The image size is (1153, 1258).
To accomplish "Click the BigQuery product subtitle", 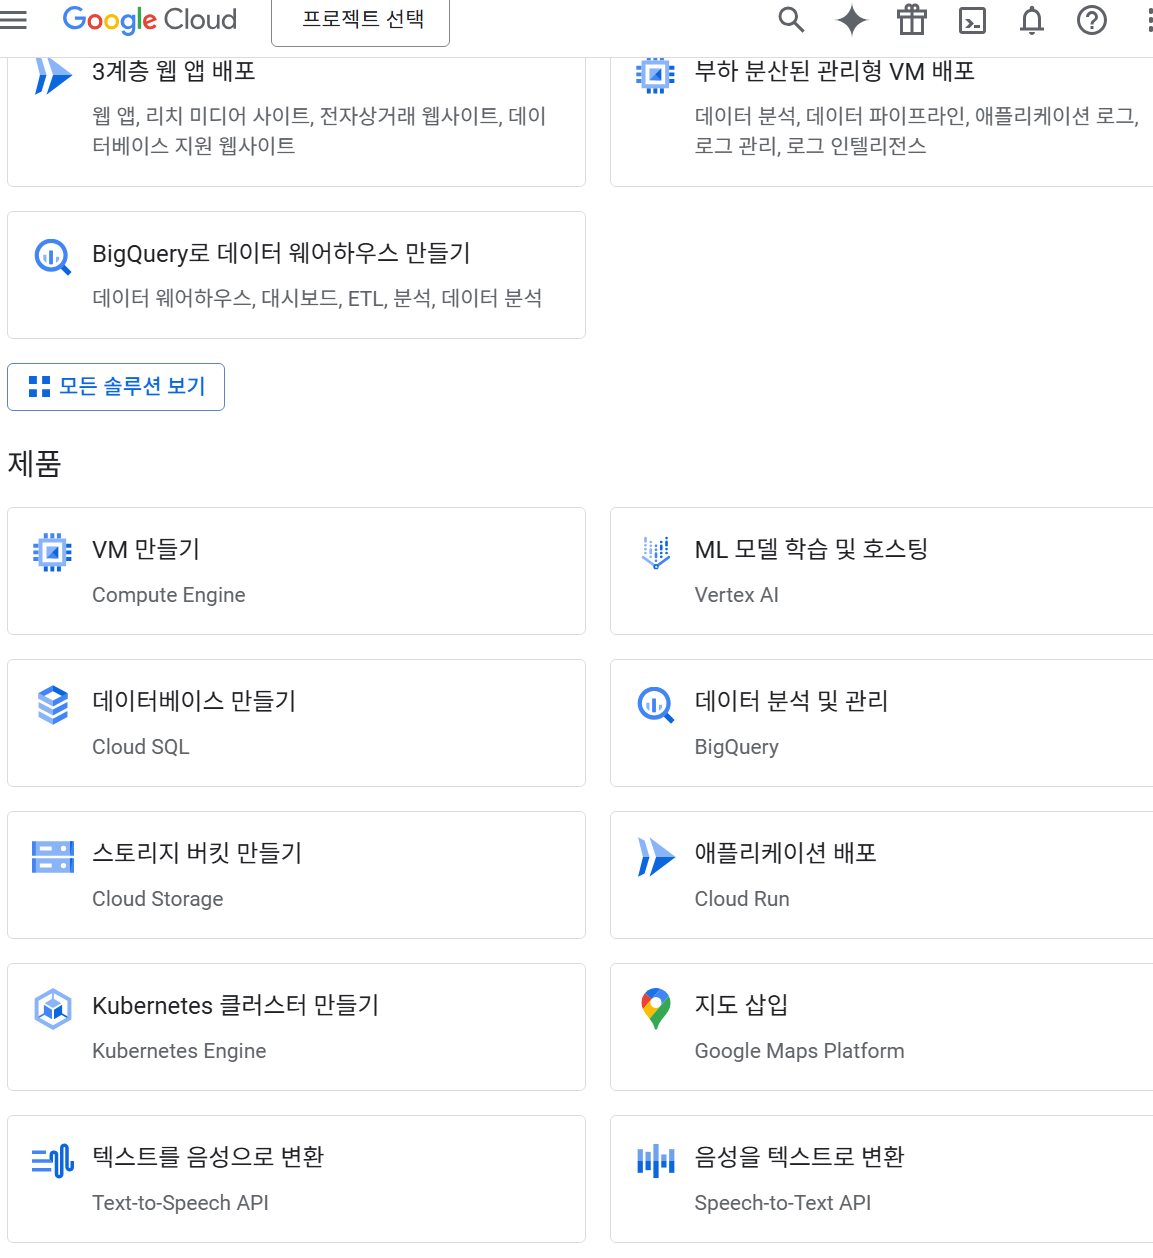I will [x=737, y=747].
